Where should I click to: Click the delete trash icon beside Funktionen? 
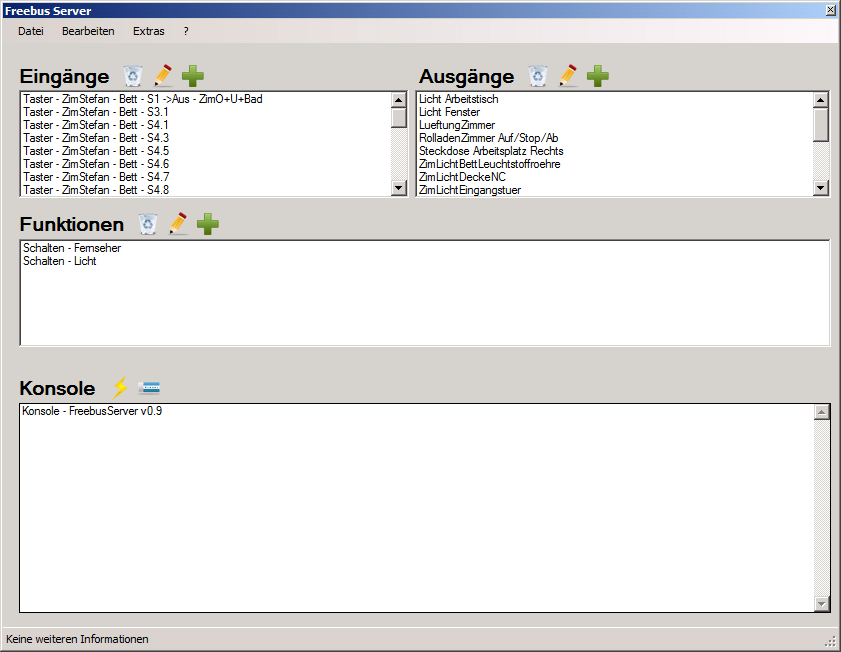pyautogui.click(x=148, y=224)
